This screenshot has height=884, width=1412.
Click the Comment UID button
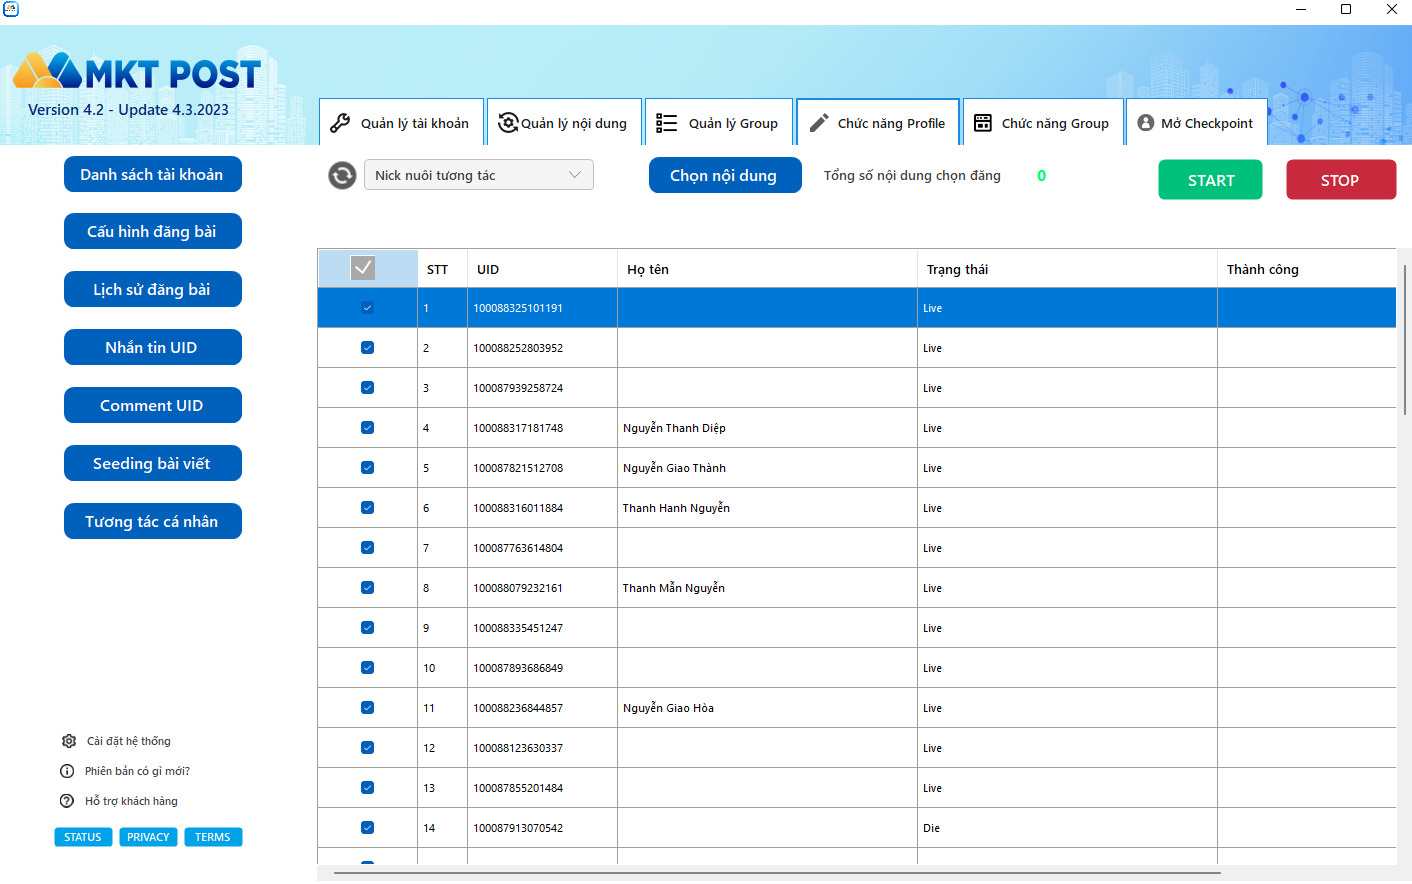[152, 405]
